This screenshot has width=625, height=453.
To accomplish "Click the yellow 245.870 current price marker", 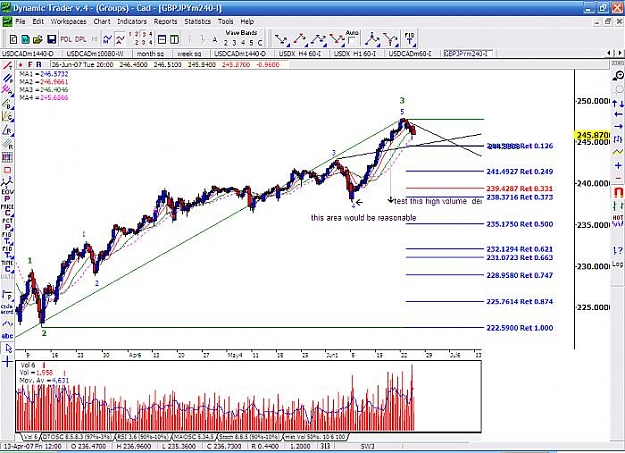I will pos(593,135).
